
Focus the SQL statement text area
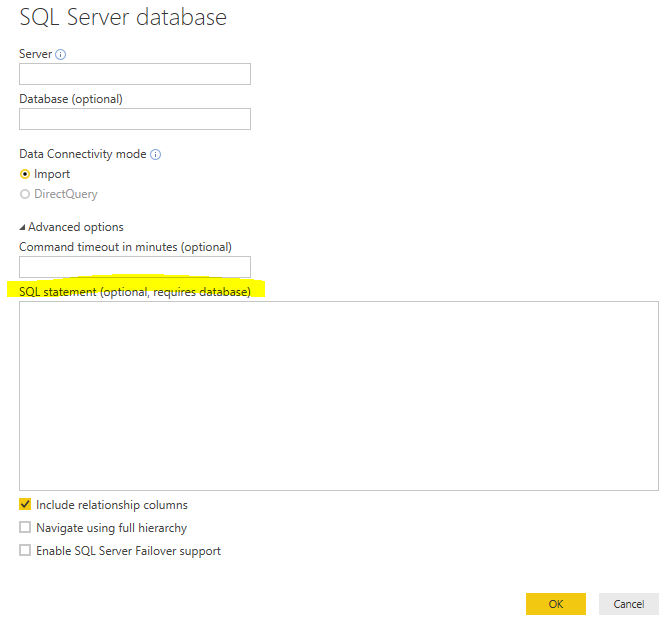pos(339,396)
